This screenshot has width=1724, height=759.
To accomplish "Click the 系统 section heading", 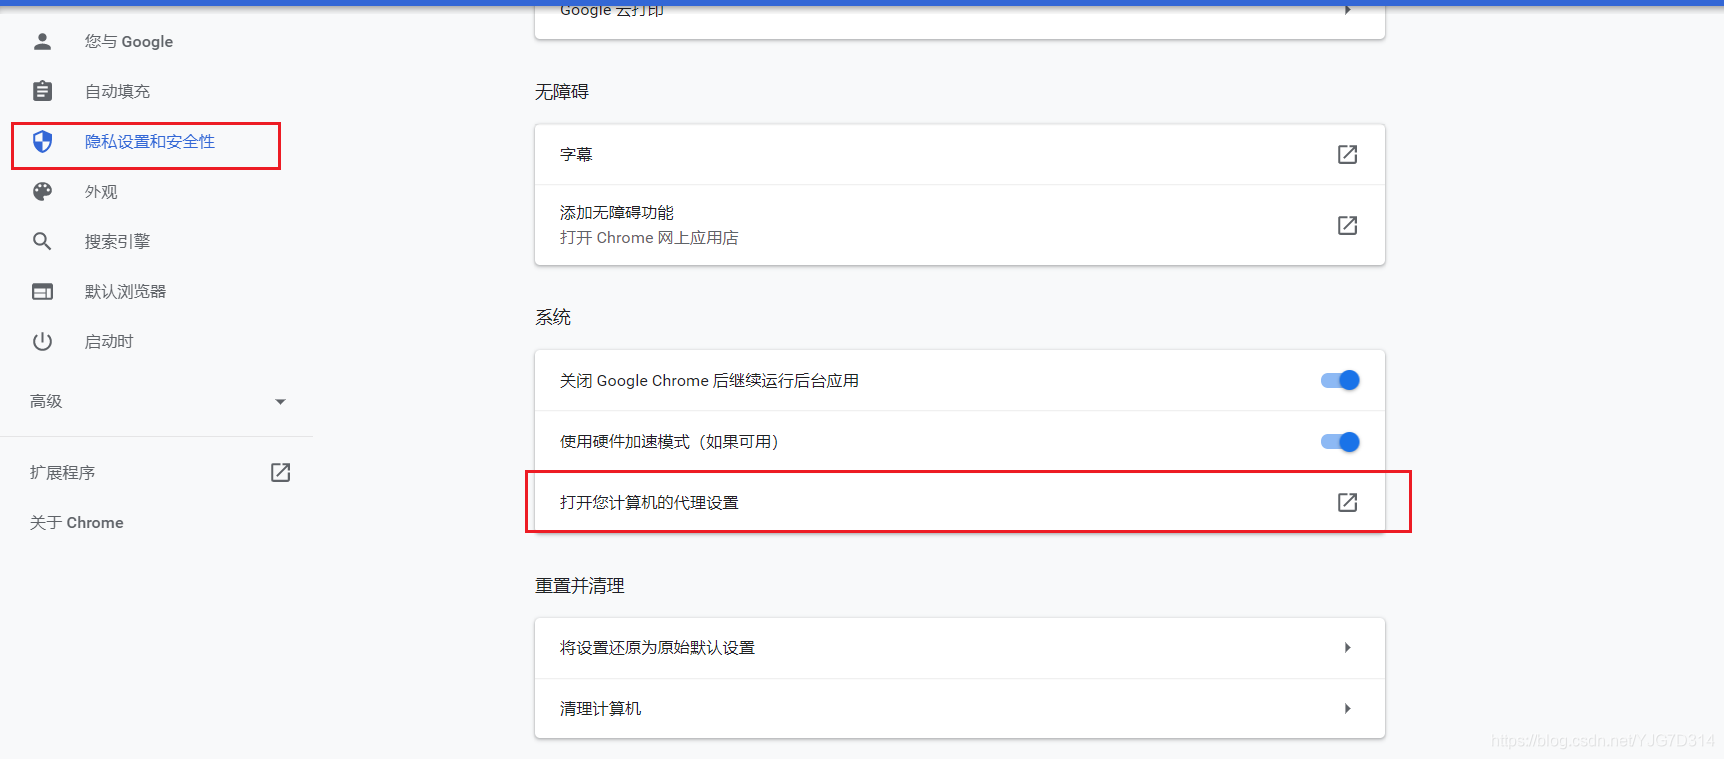I will pyautogui.click(x=553, y=317).
